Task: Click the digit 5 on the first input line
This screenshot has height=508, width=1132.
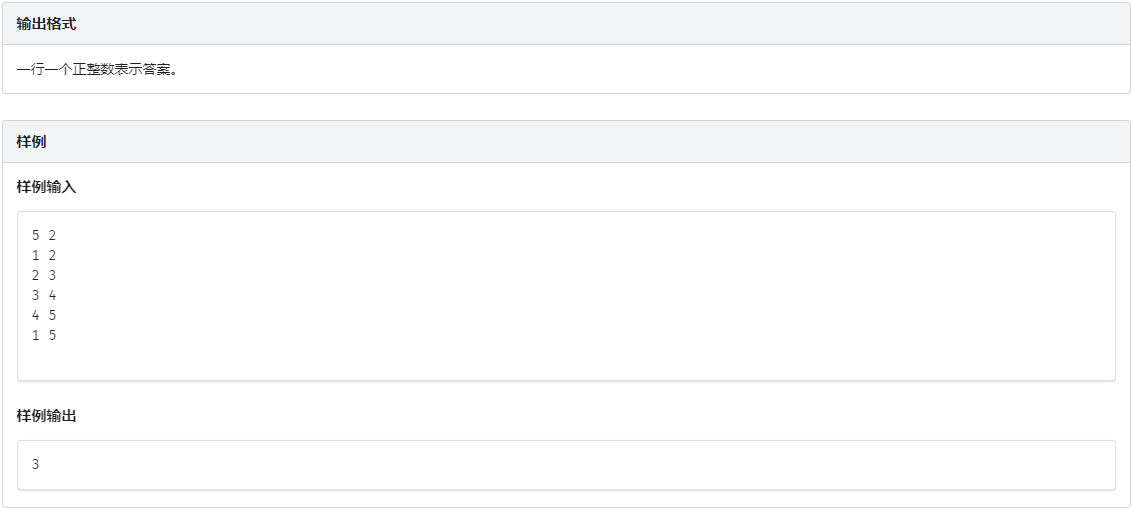Action: [x=36, y=235]
